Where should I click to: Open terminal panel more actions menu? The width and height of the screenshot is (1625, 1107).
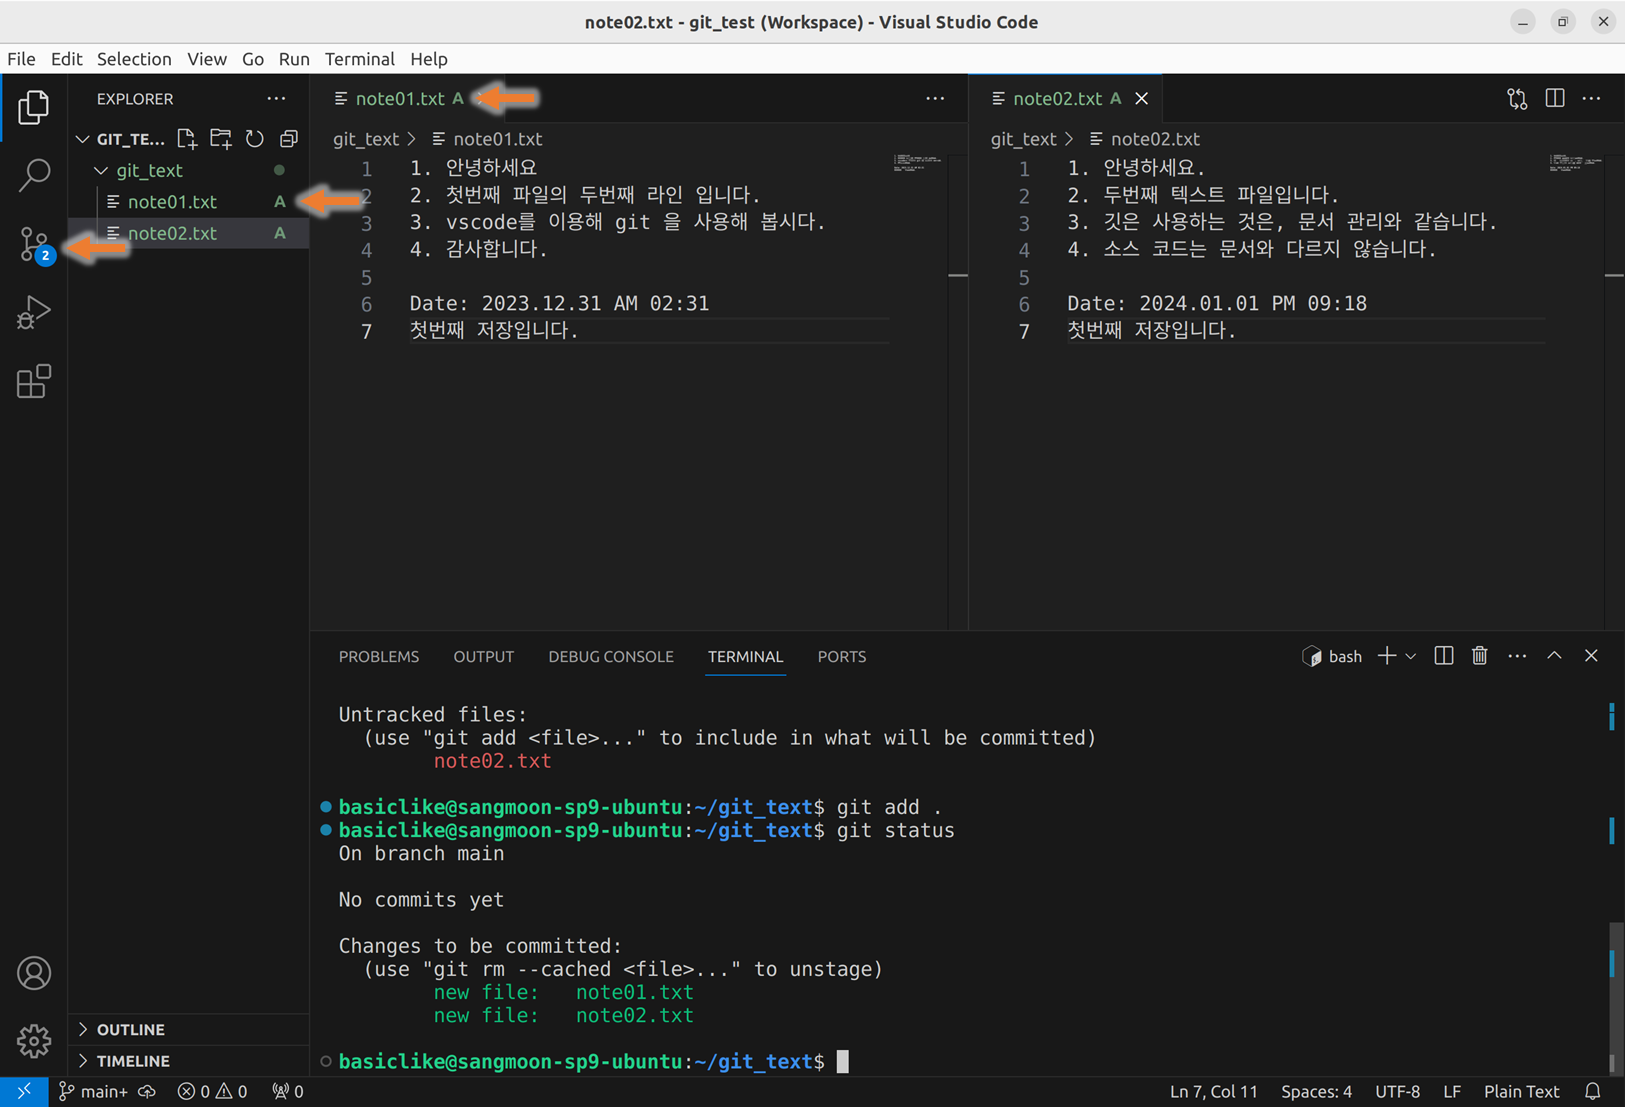[x=1517, y=656]
